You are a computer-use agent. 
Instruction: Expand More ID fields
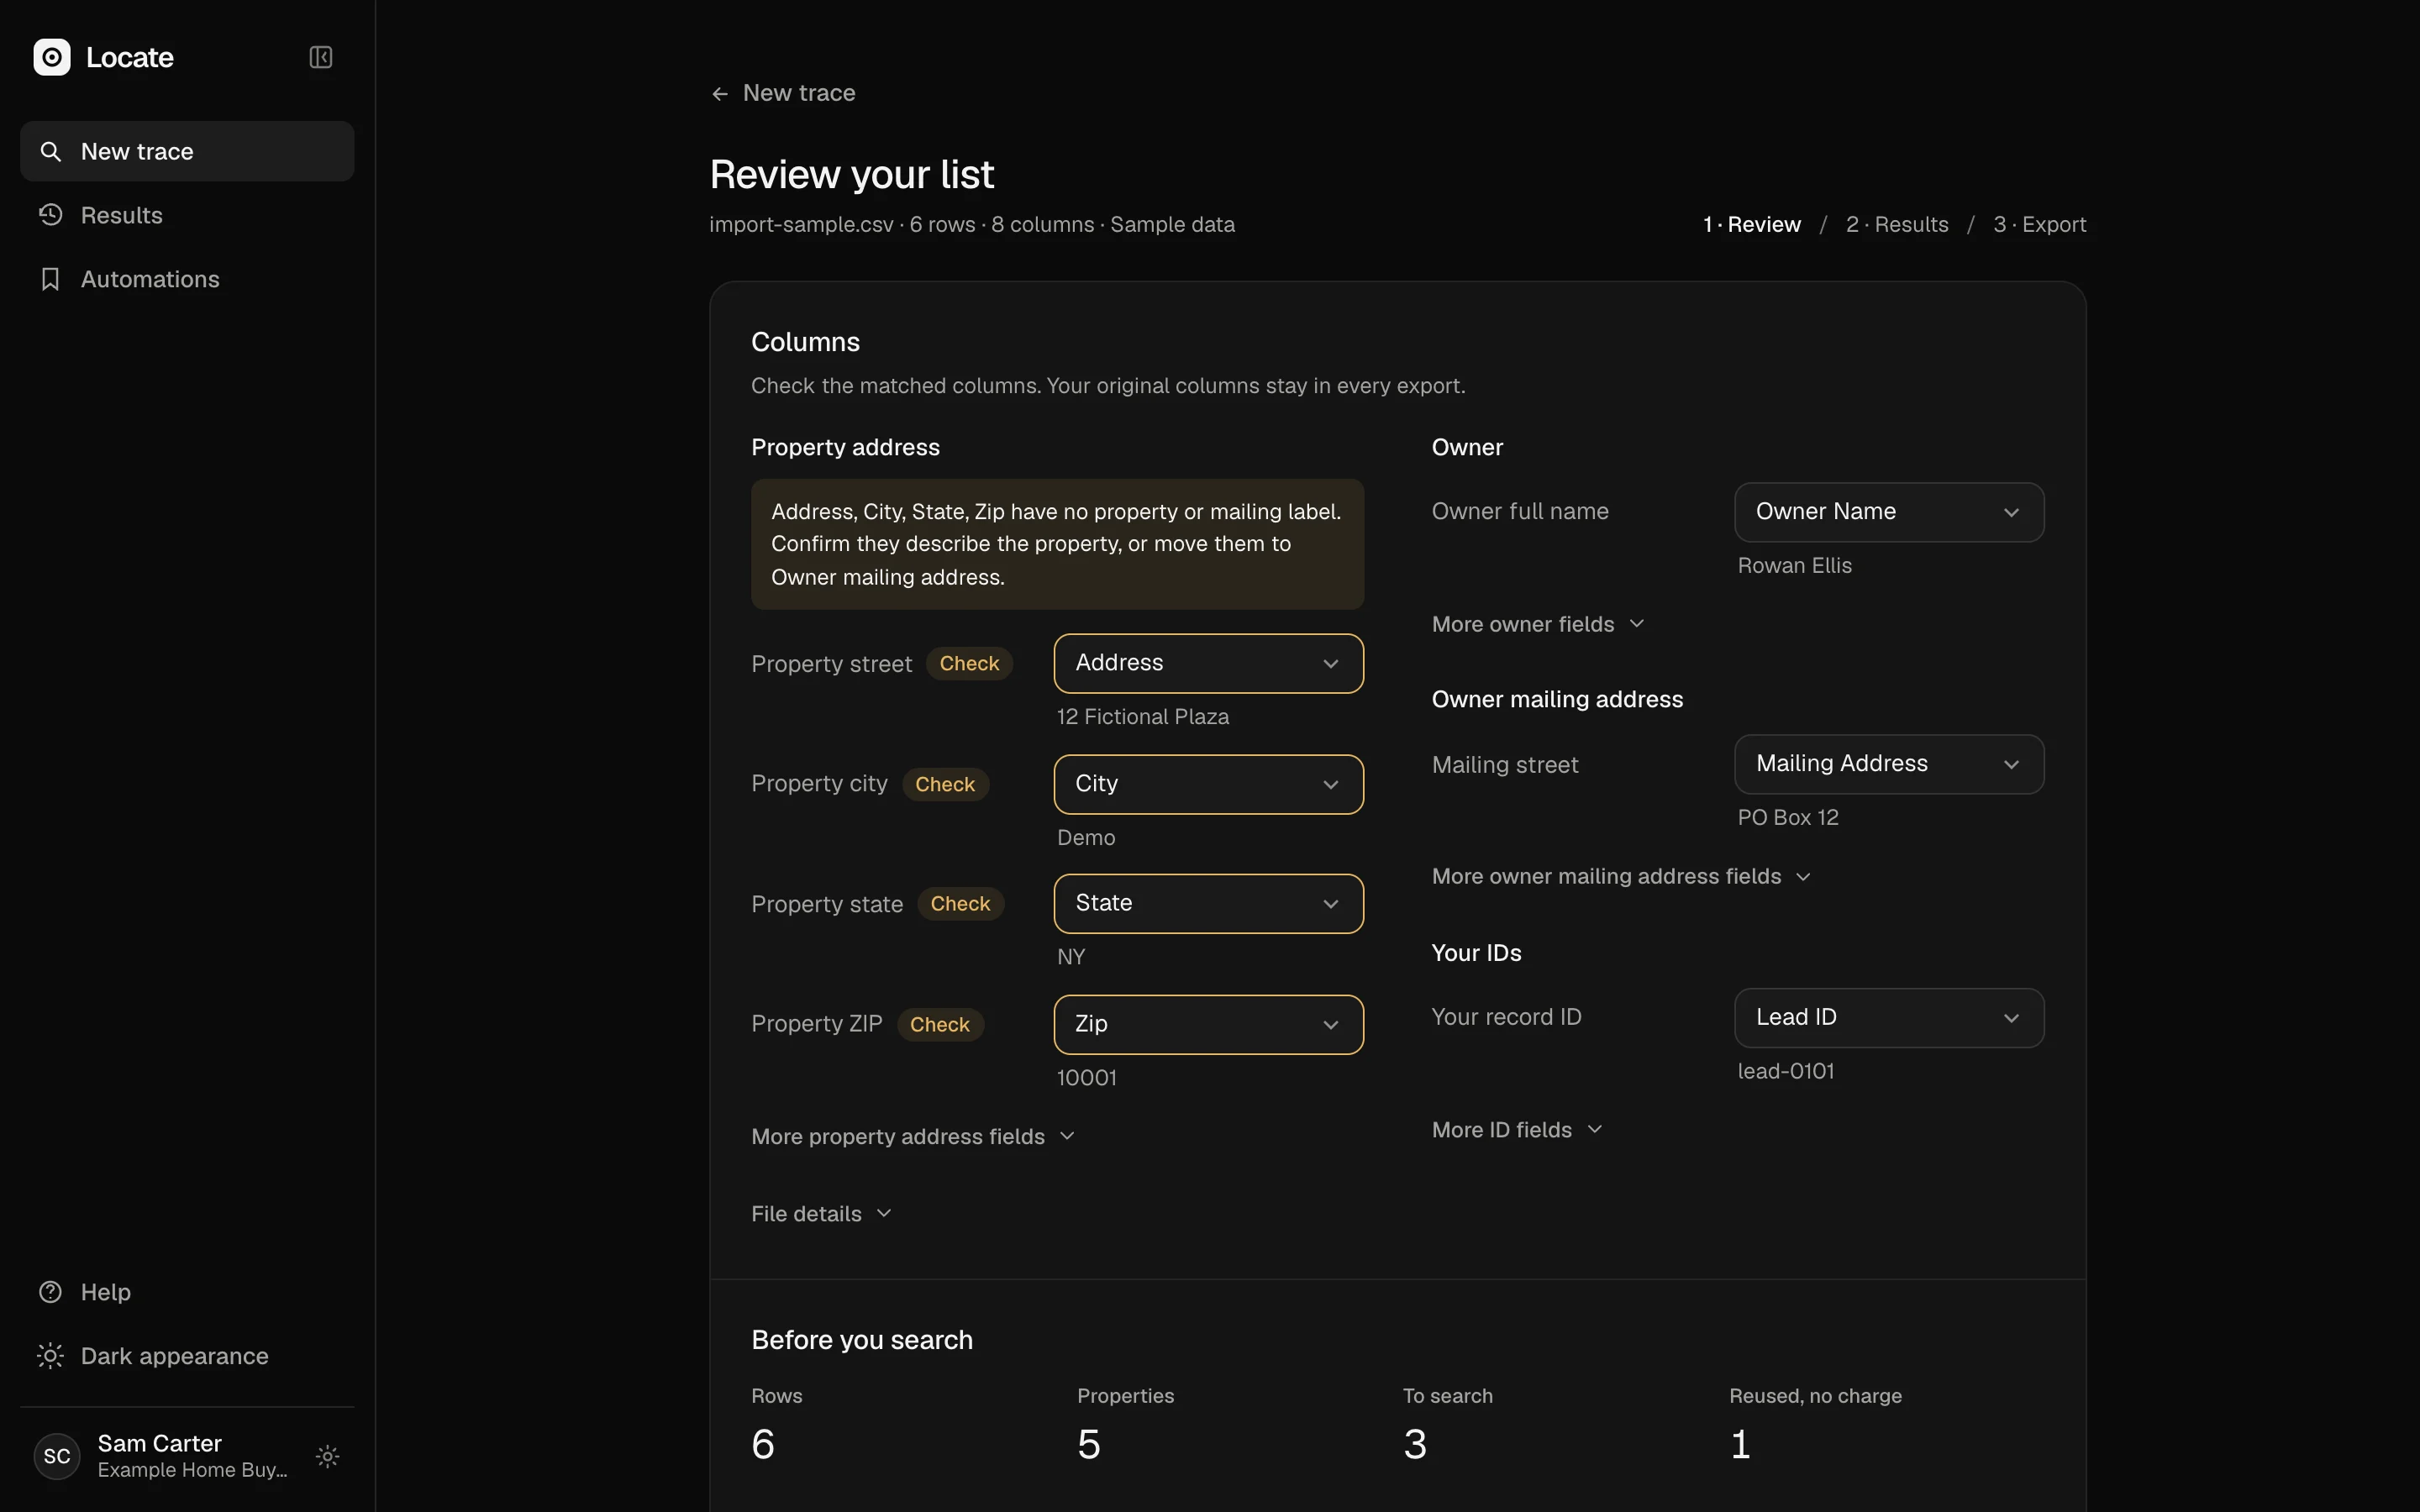[x=1517, y=1129]
